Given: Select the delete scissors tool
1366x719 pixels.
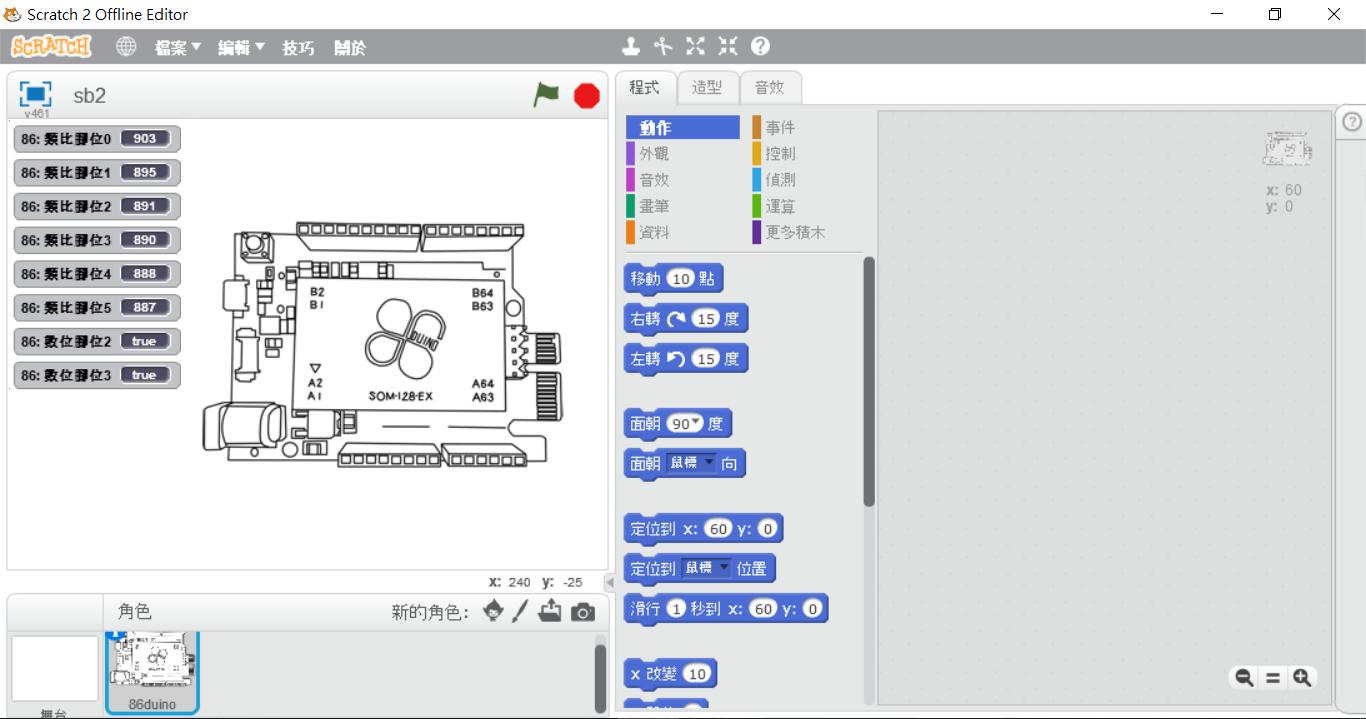Looking at the screenshot, I should pyautogui.click(x=663, y=46).
